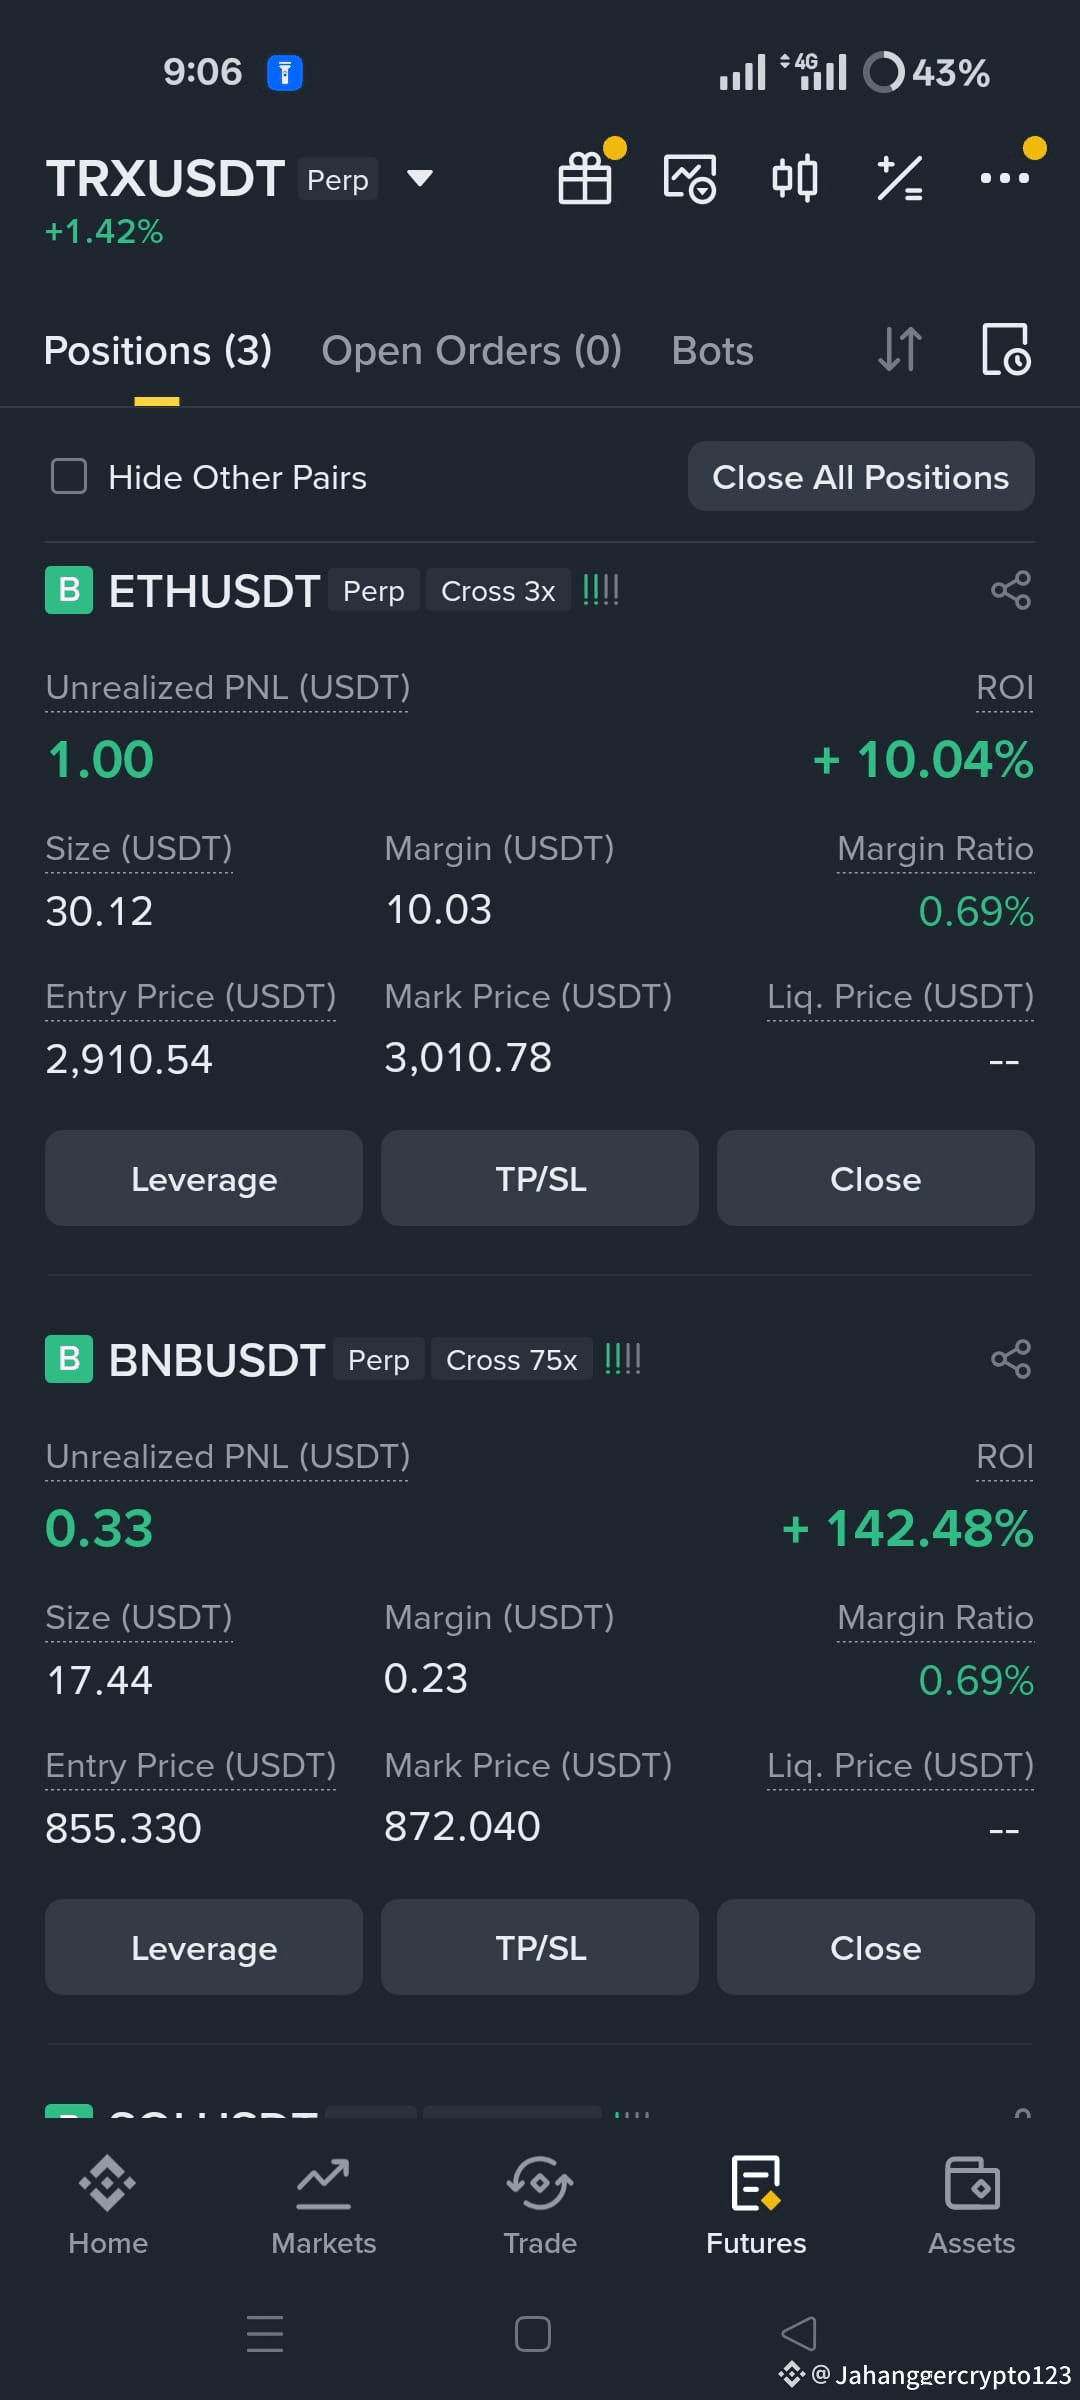Screen dimensions: 1080x2400
Task: Open the ETHUSDT Cross 3x margin selector
Action: [498, 591]
